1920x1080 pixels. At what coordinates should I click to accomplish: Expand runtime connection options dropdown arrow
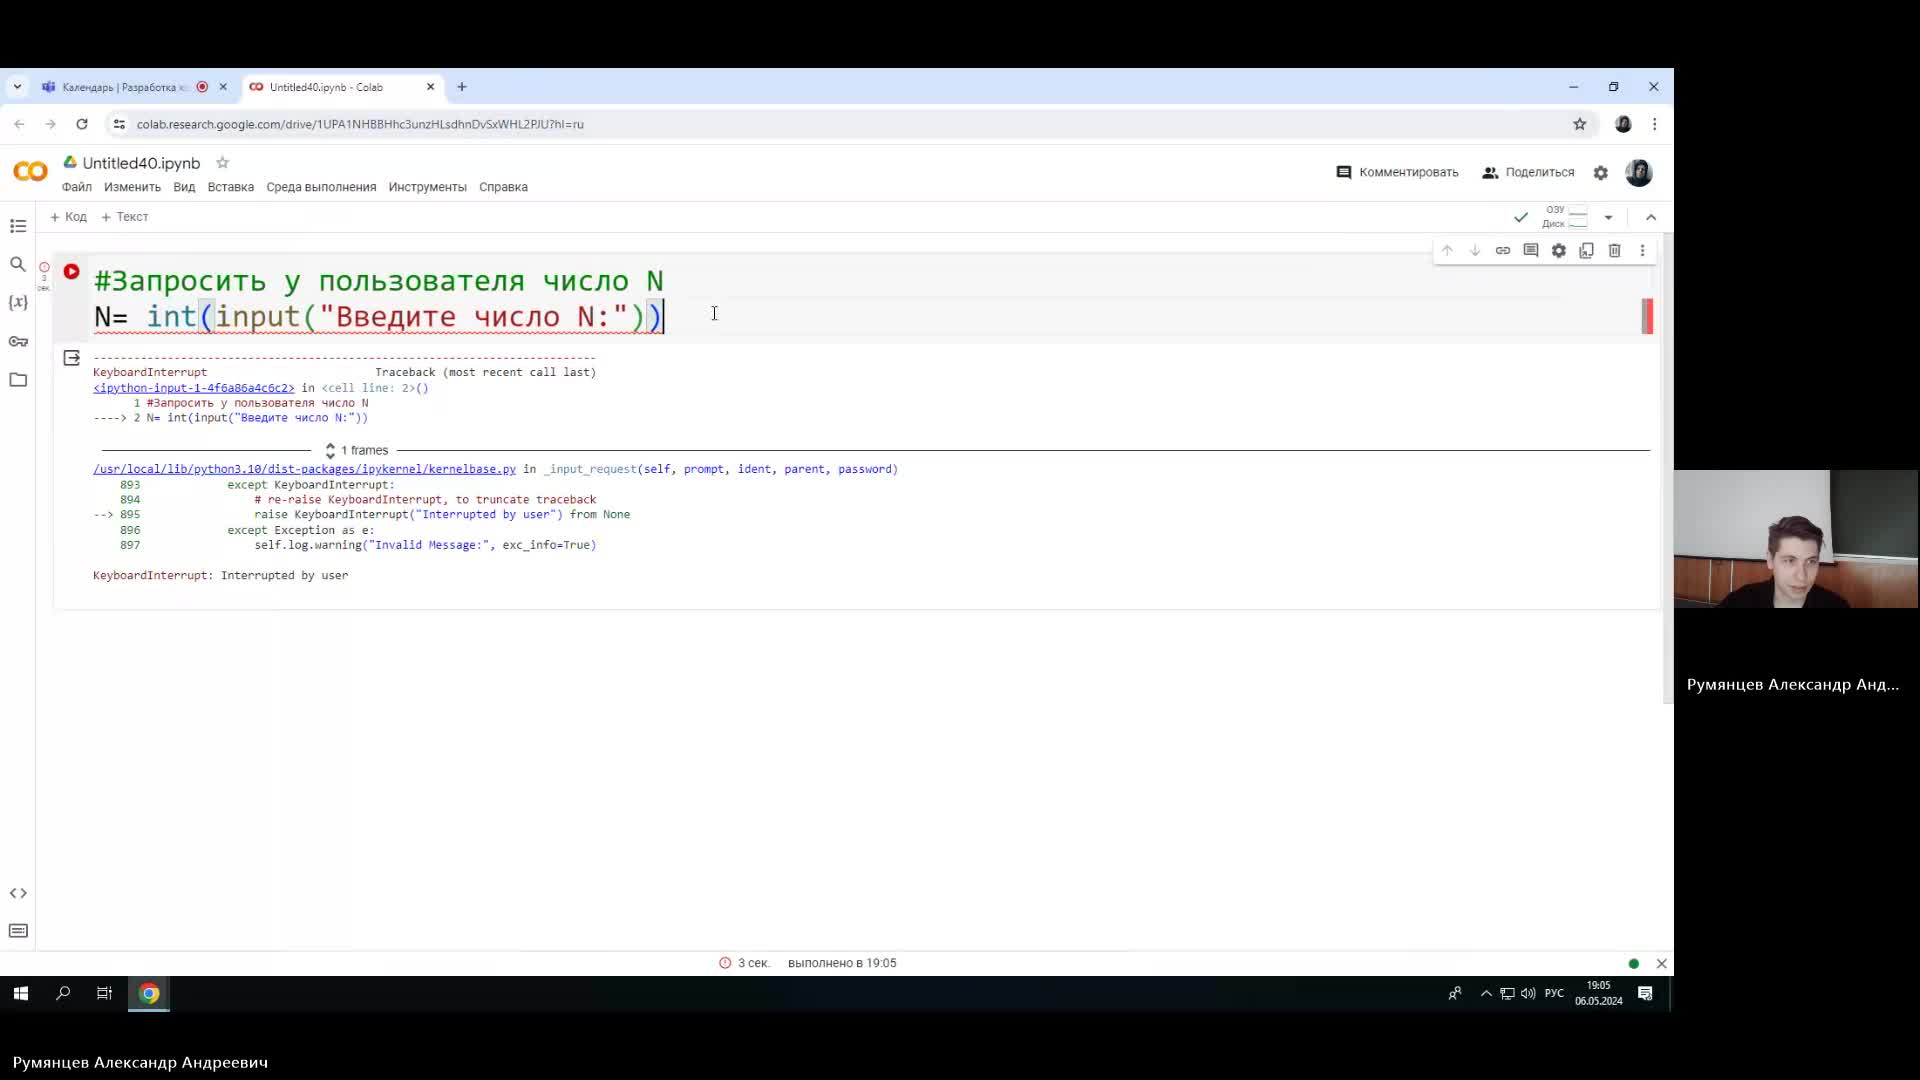tap(1609, 217)
